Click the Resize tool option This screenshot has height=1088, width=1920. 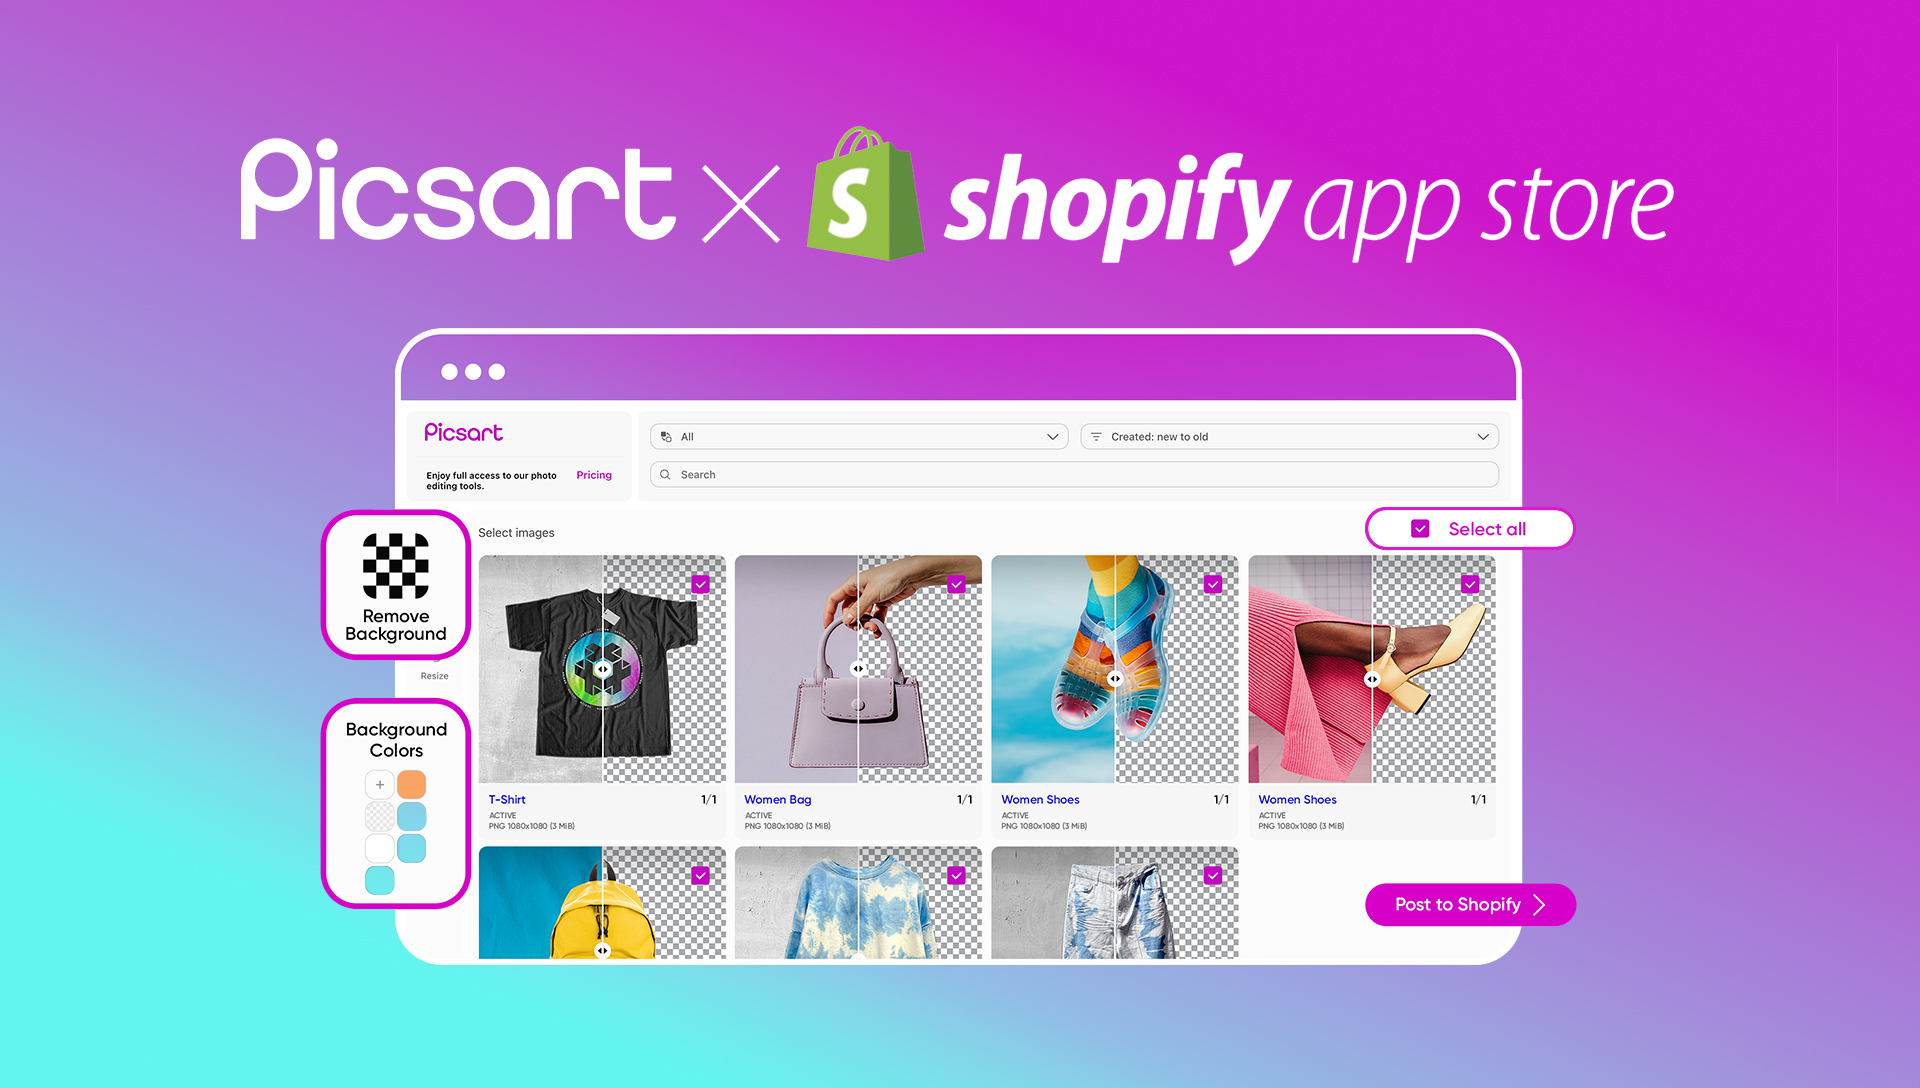point(433,674)
